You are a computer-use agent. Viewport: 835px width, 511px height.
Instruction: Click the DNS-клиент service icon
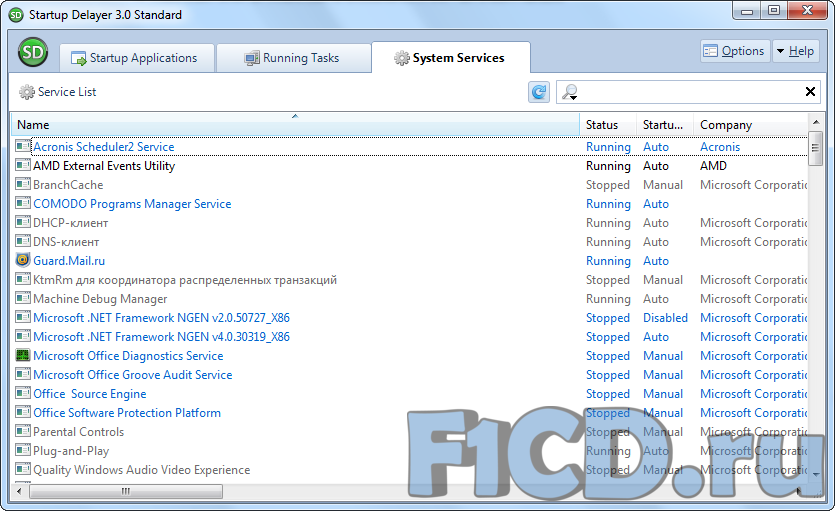23,241
